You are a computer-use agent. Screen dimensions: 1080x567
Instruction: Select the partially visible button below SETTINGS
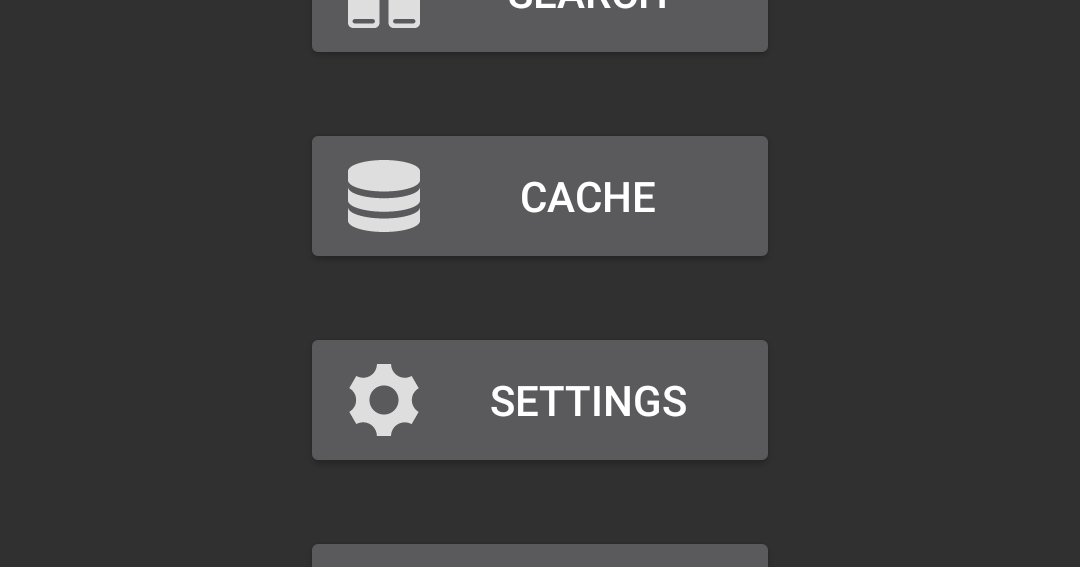click(539, 555)
